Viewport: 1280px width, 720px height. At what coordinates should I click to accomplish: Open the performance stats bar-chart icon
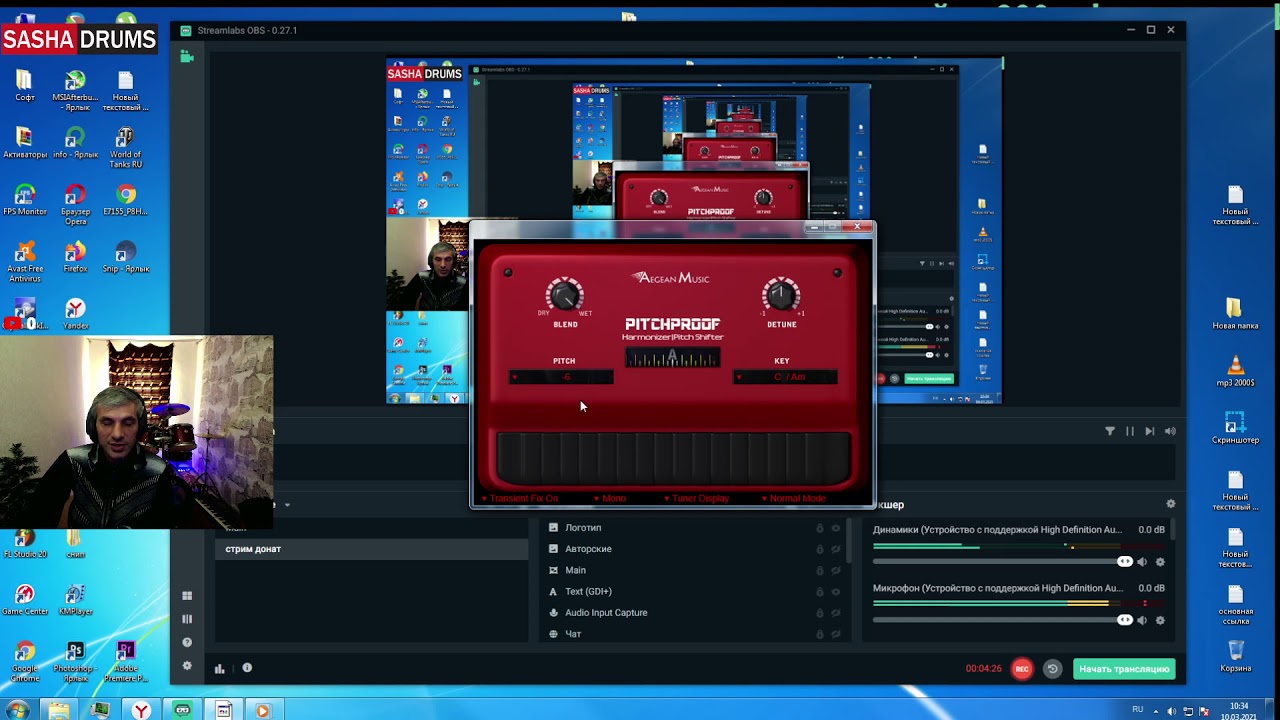pos(220,668)
